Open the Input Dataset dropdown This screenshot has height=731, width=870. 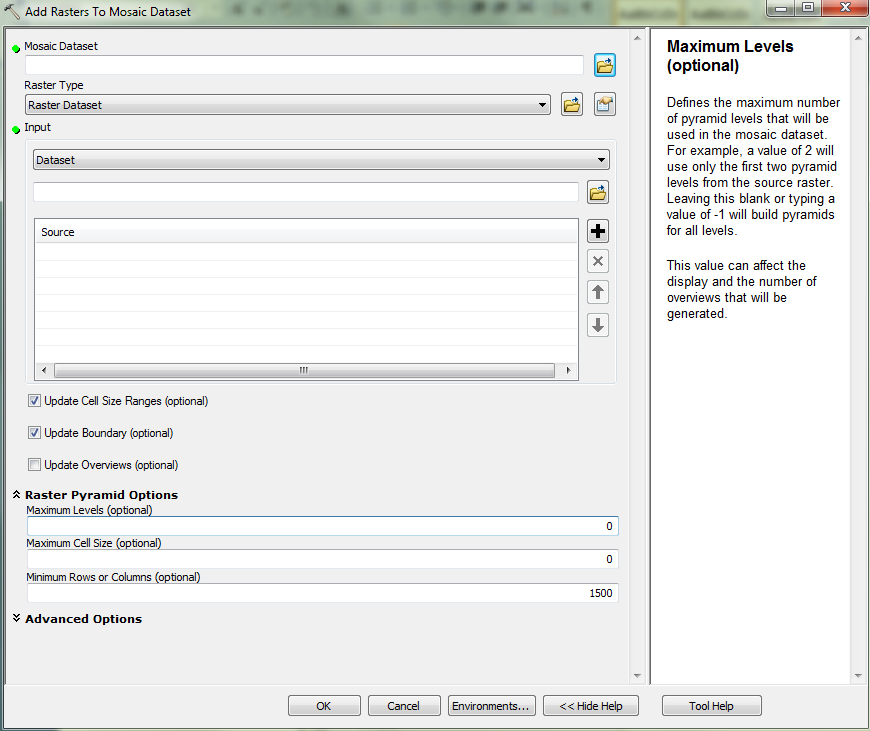point(321,160)
